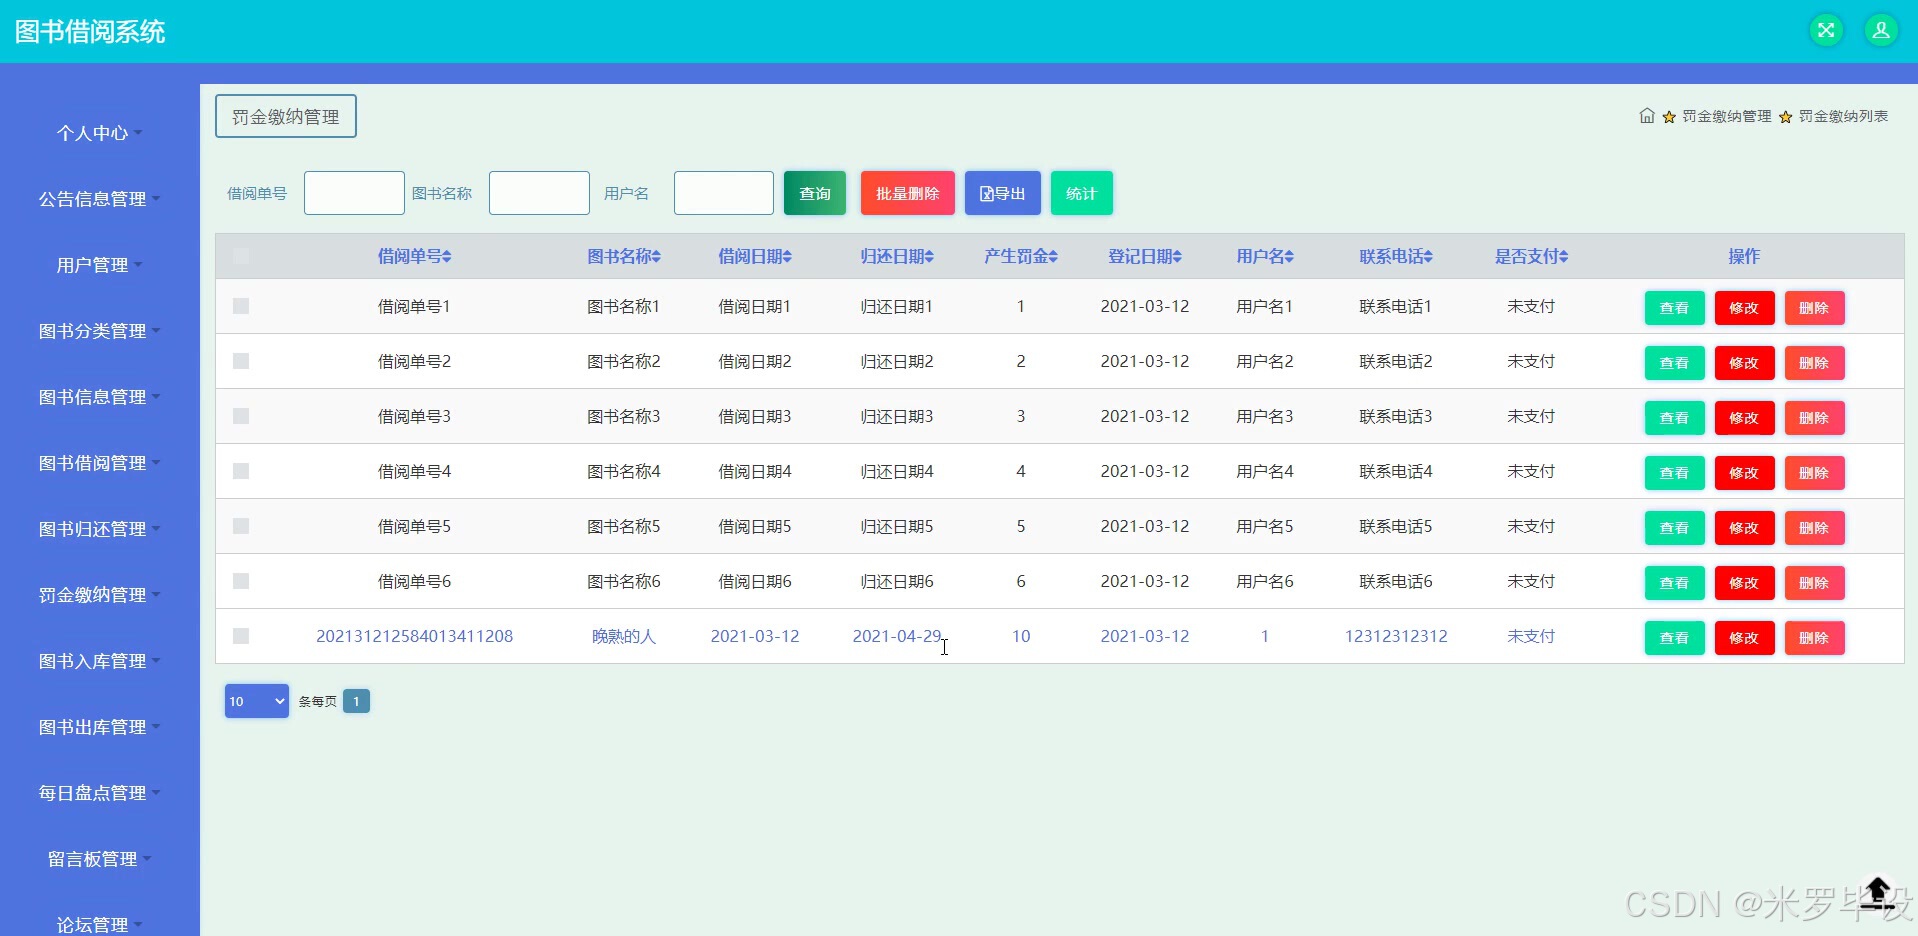This screenshot has height=936, width=1918.
Task: Open the user profile icon in header
Action: 1881,30
